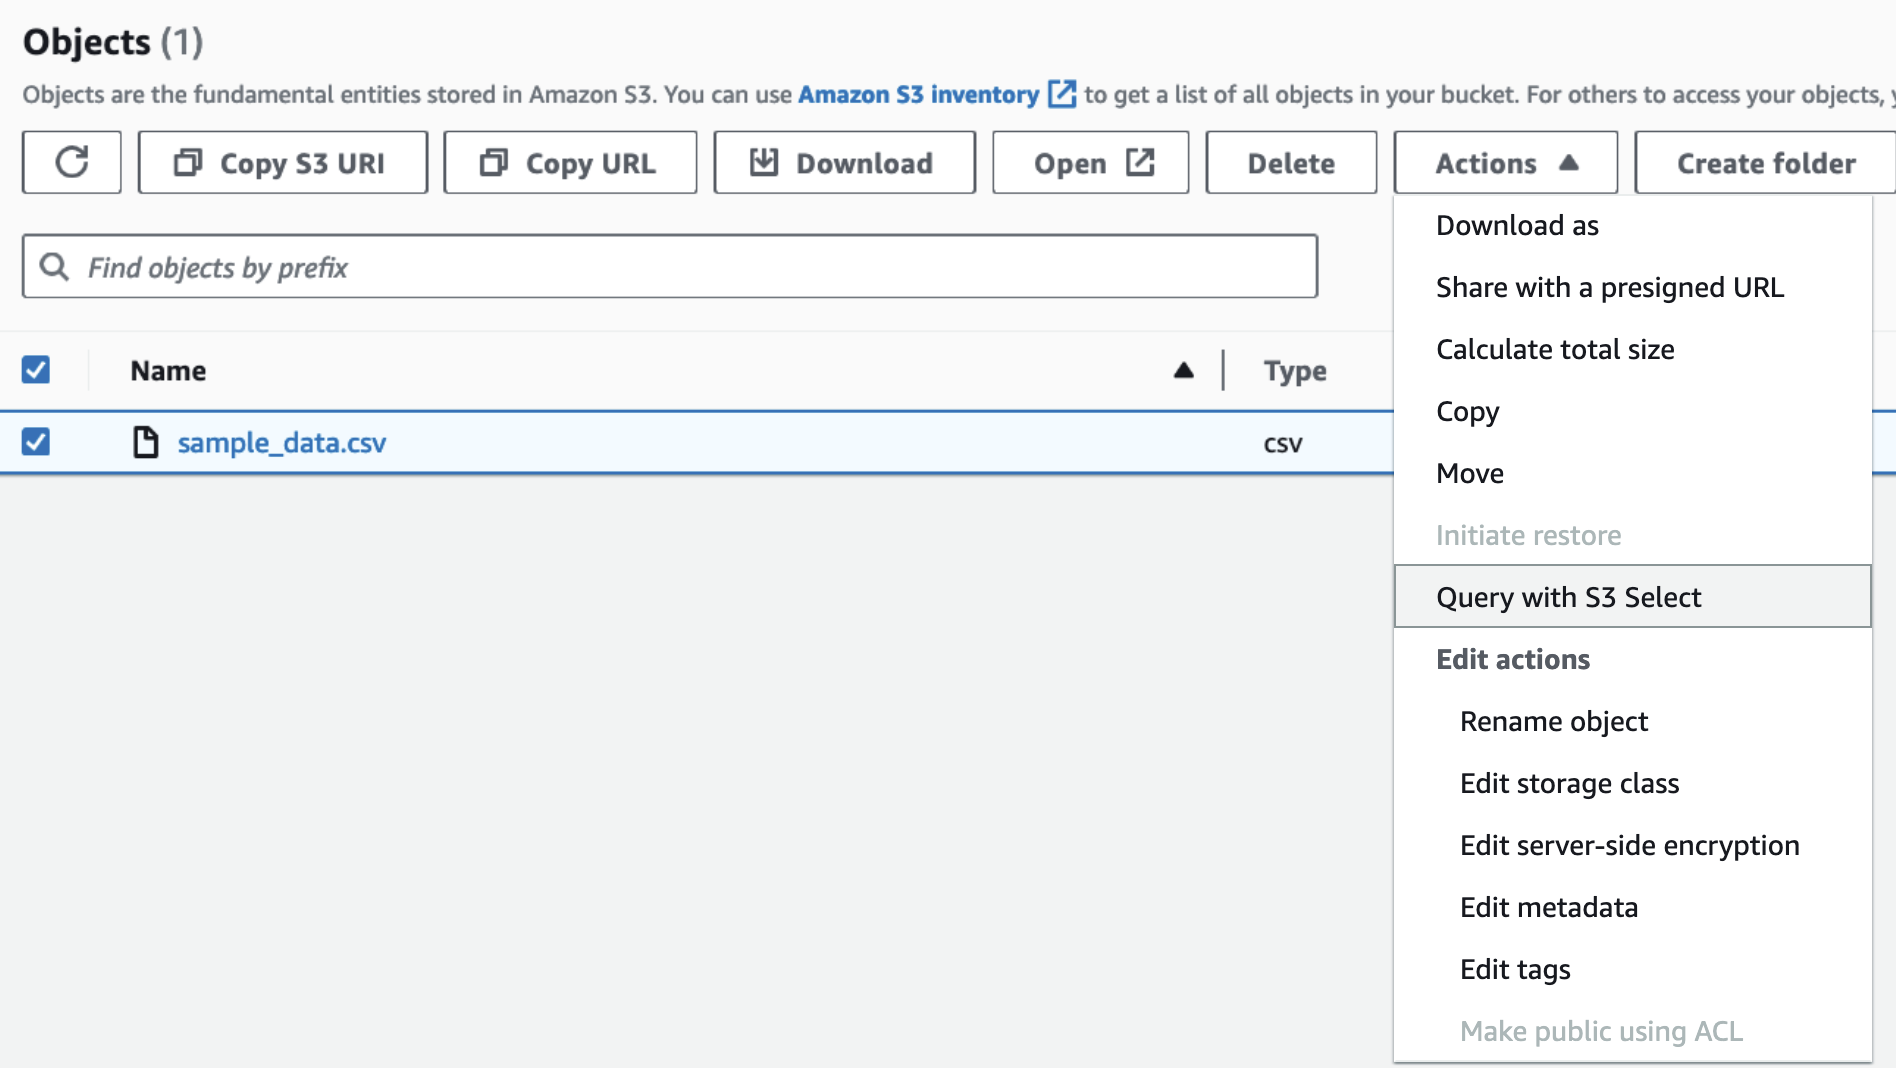Image resolution: width=1896 pixels, height=1068 pixels.
Task: Click the external link icon after S3 inventory
Action: coord(1061,94)
